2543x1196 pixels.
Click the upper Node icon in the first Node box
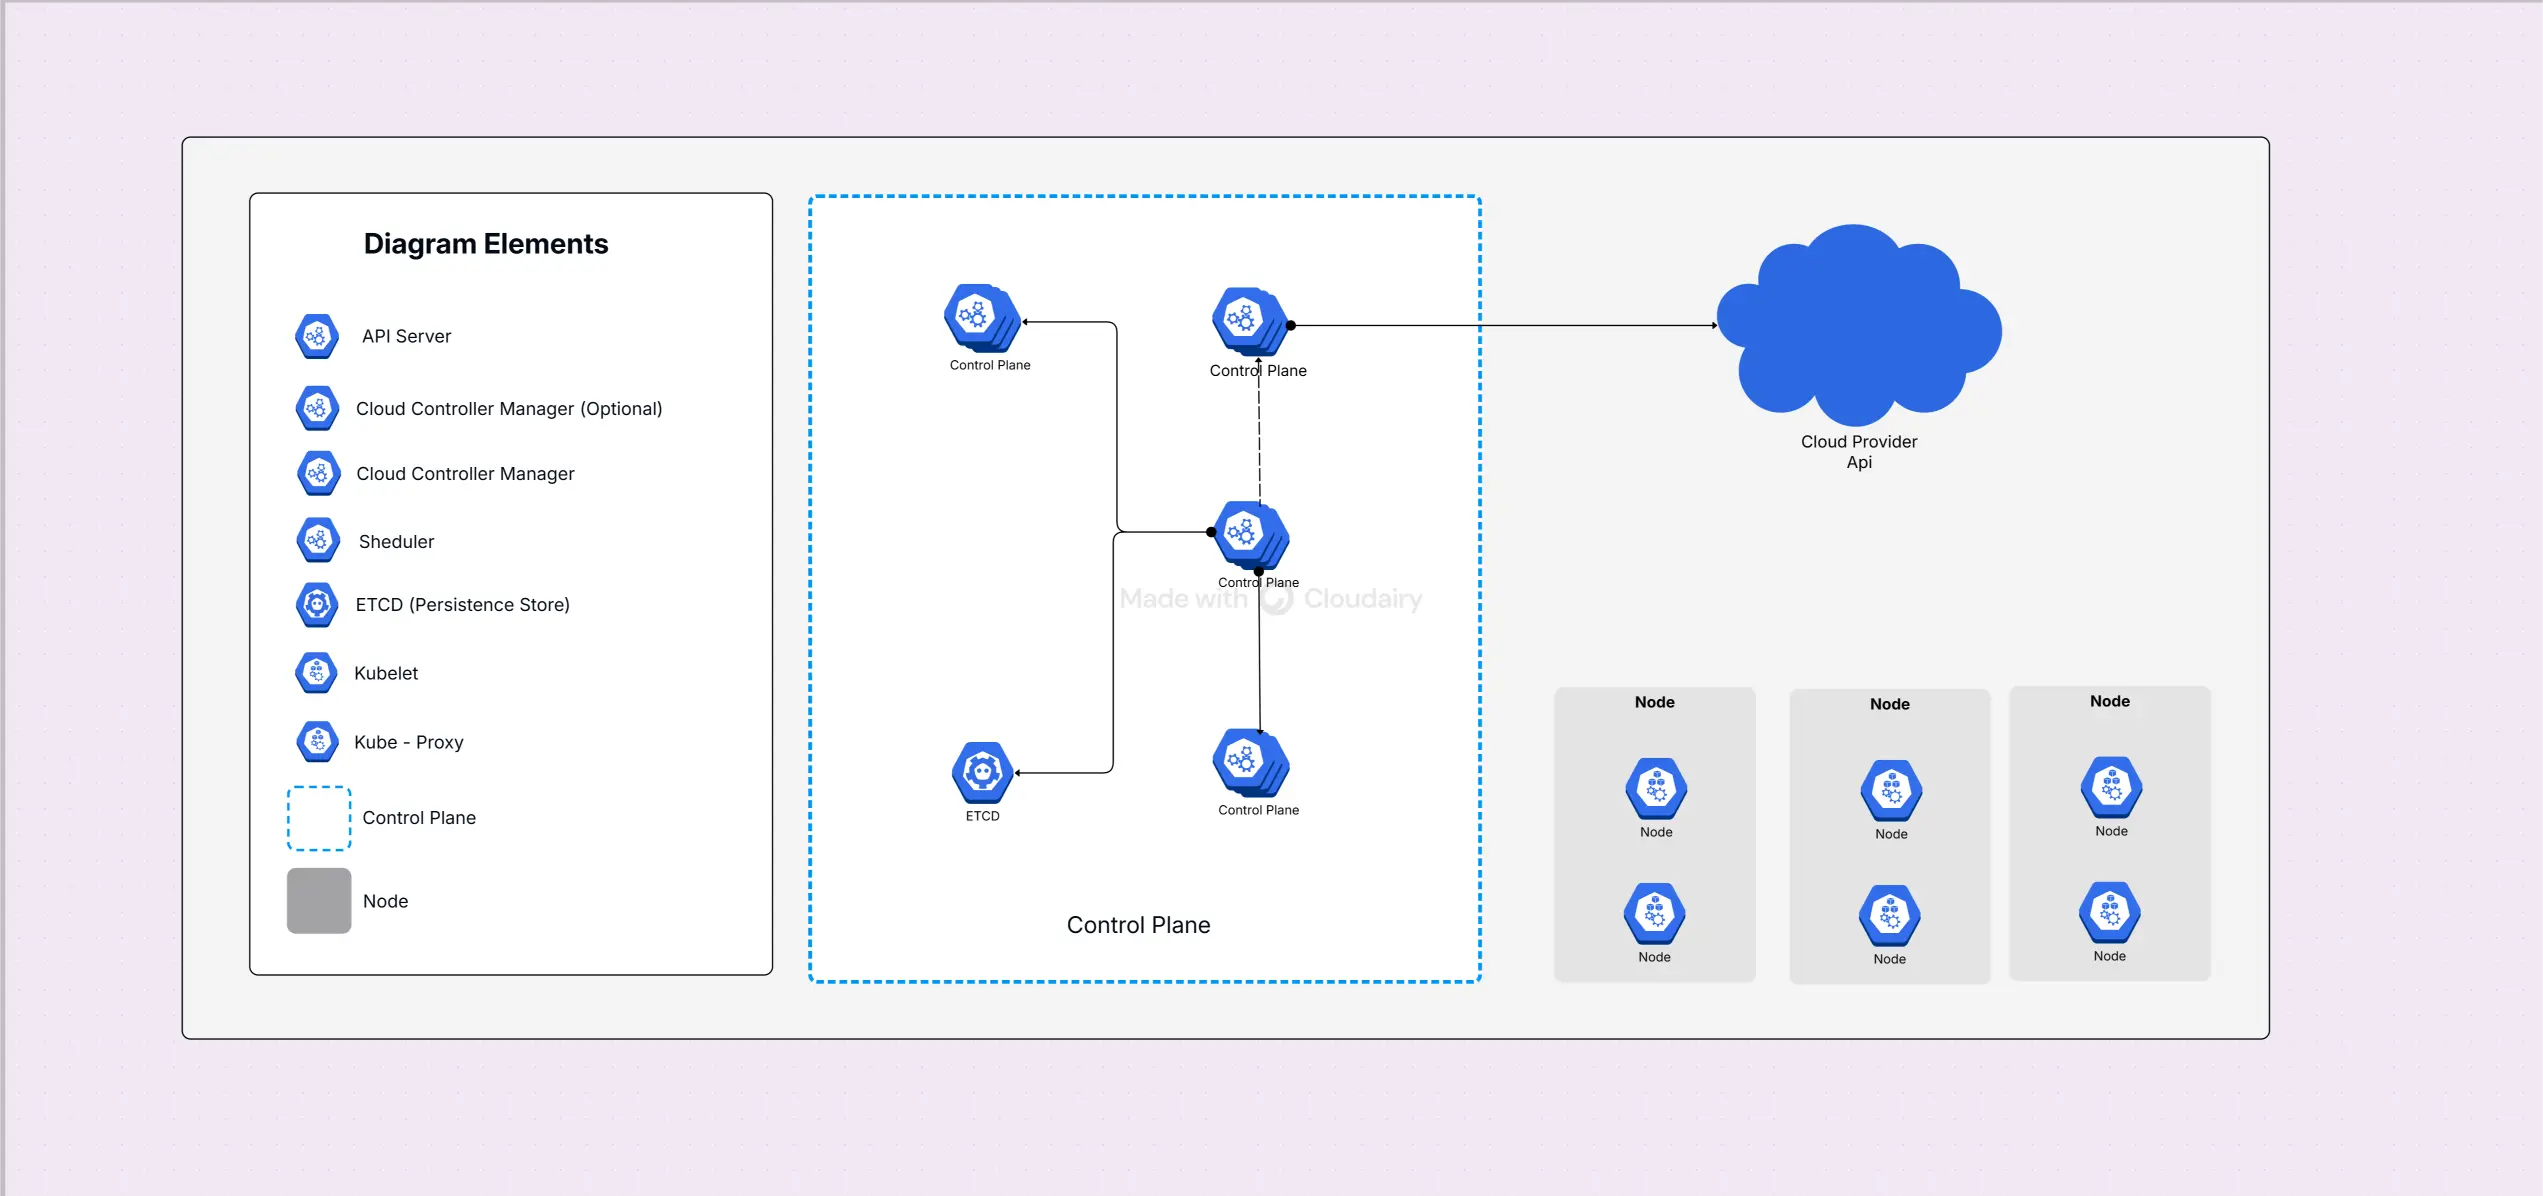[1654, 789]
